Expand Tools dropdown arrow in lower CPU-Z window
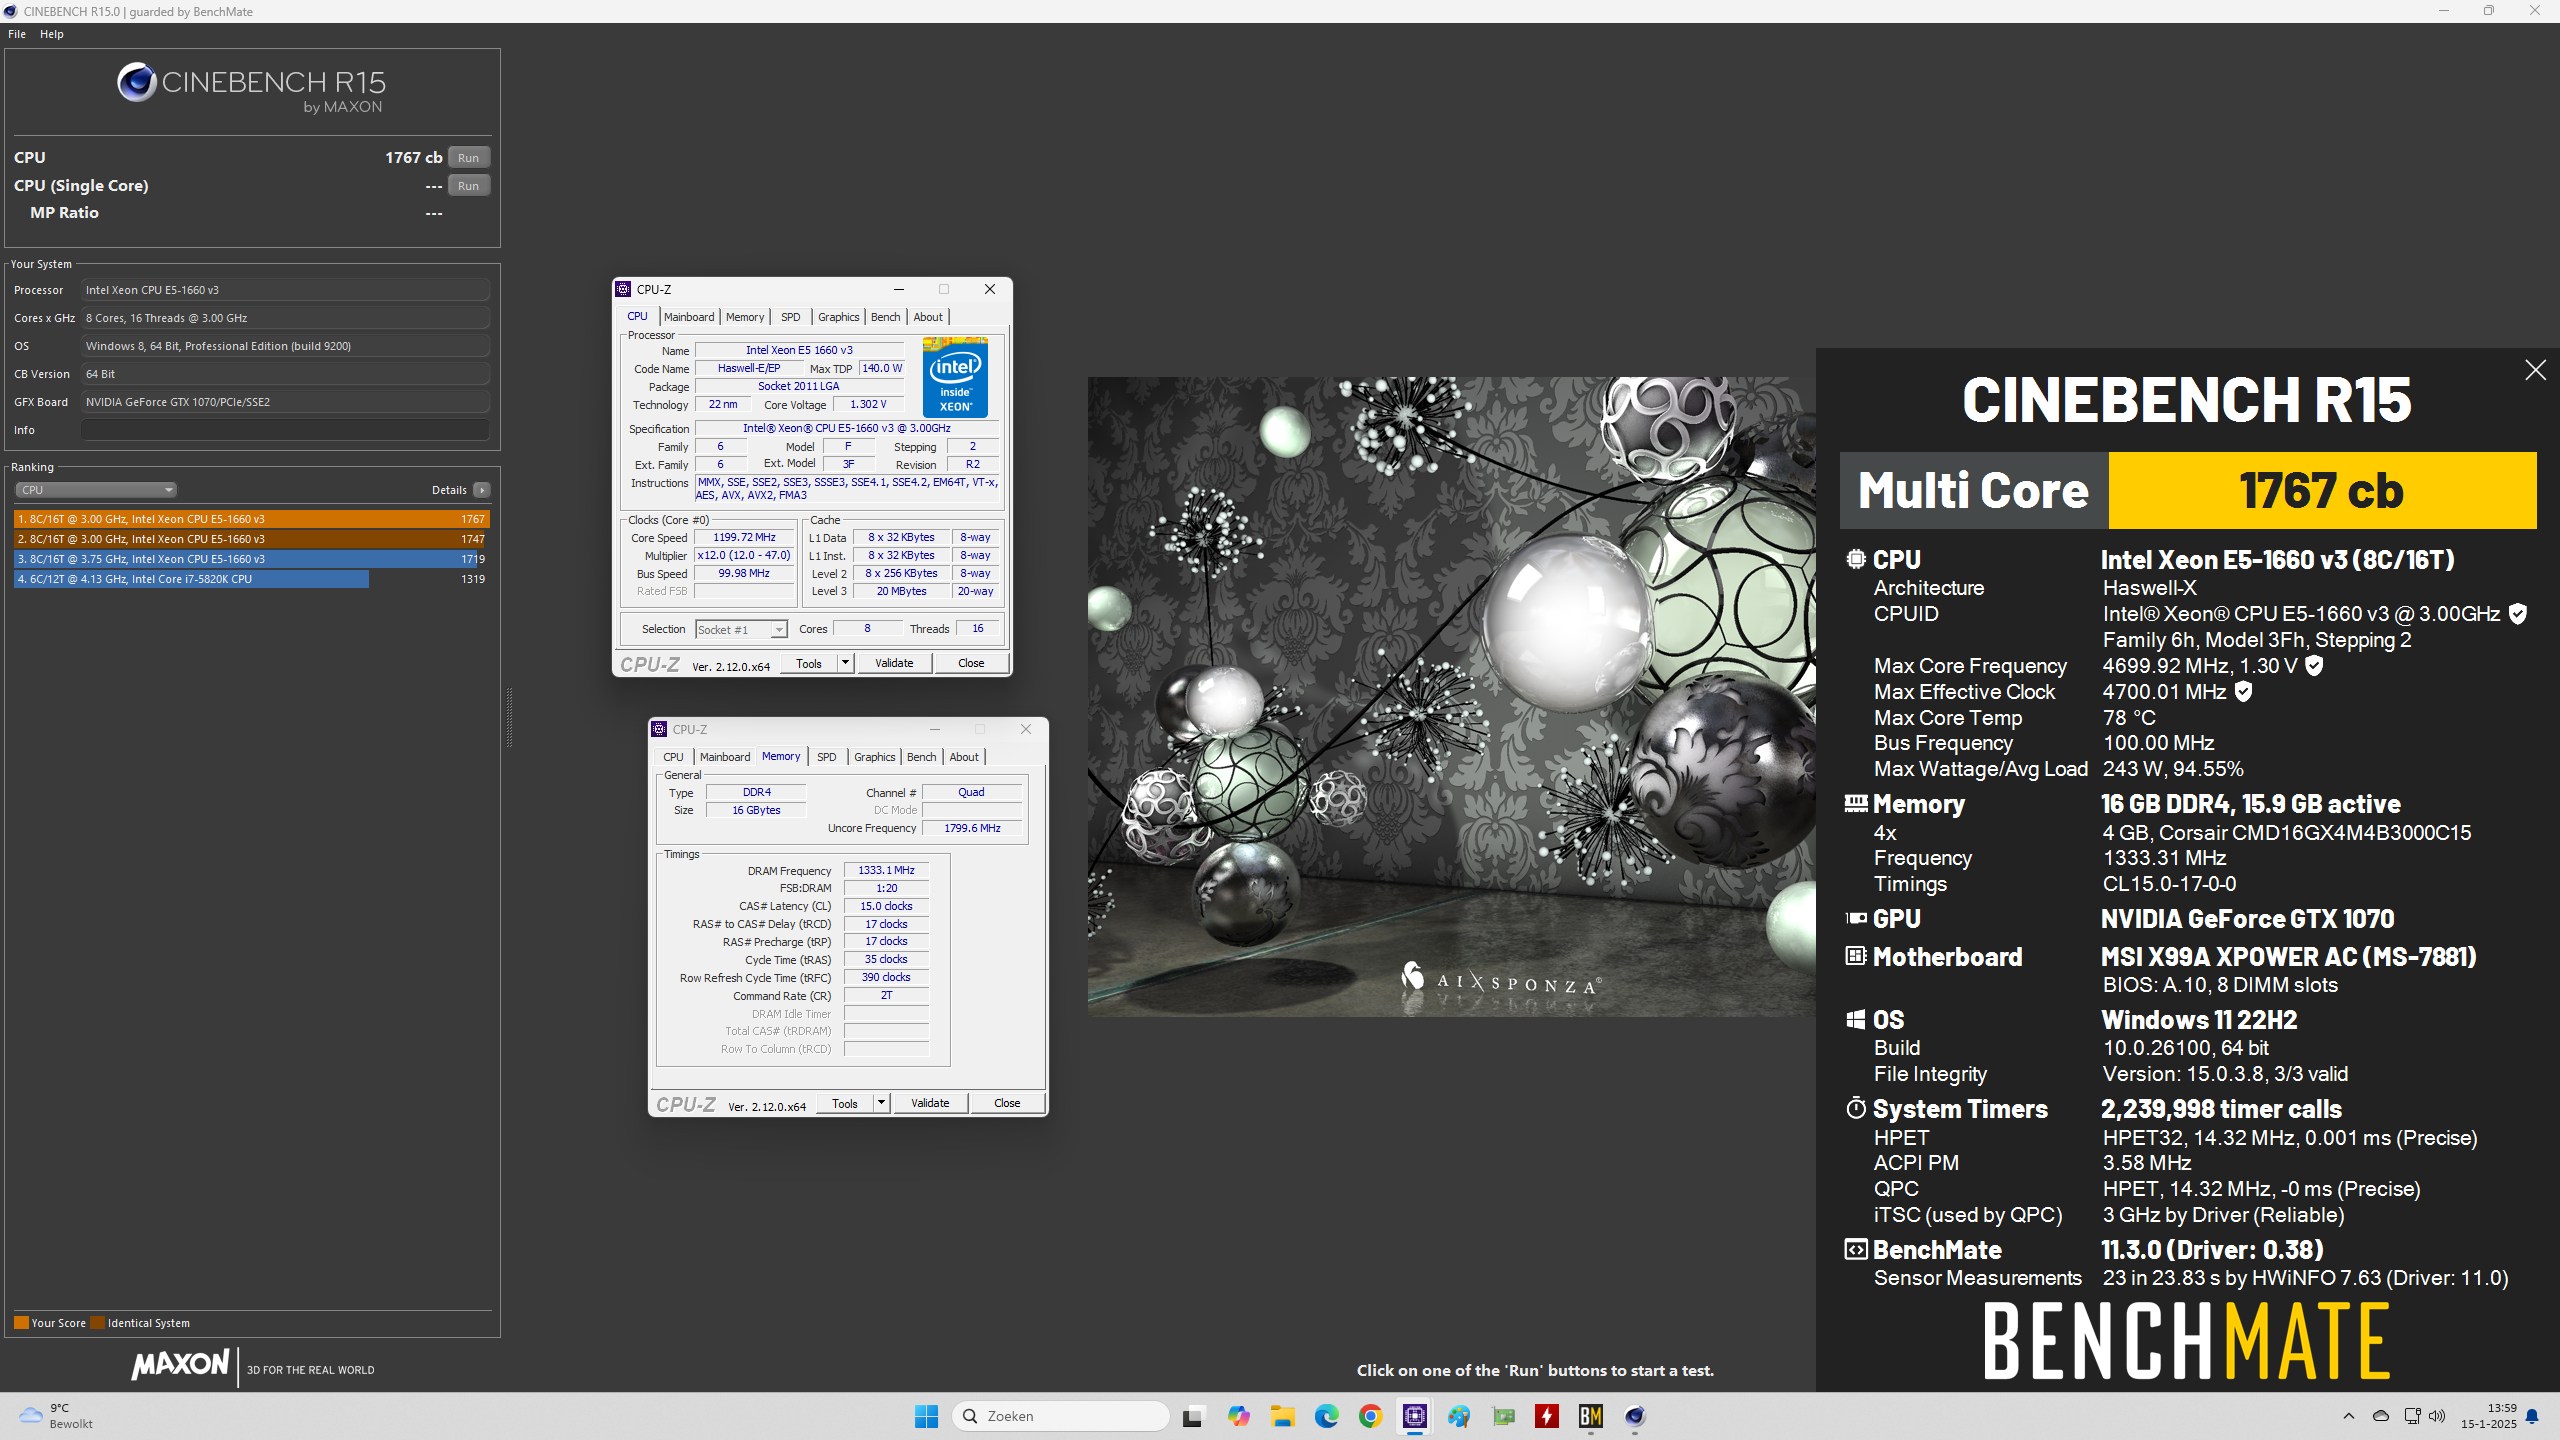The width and height of the screenshot is (2560, 1440). pos(881,1103)
